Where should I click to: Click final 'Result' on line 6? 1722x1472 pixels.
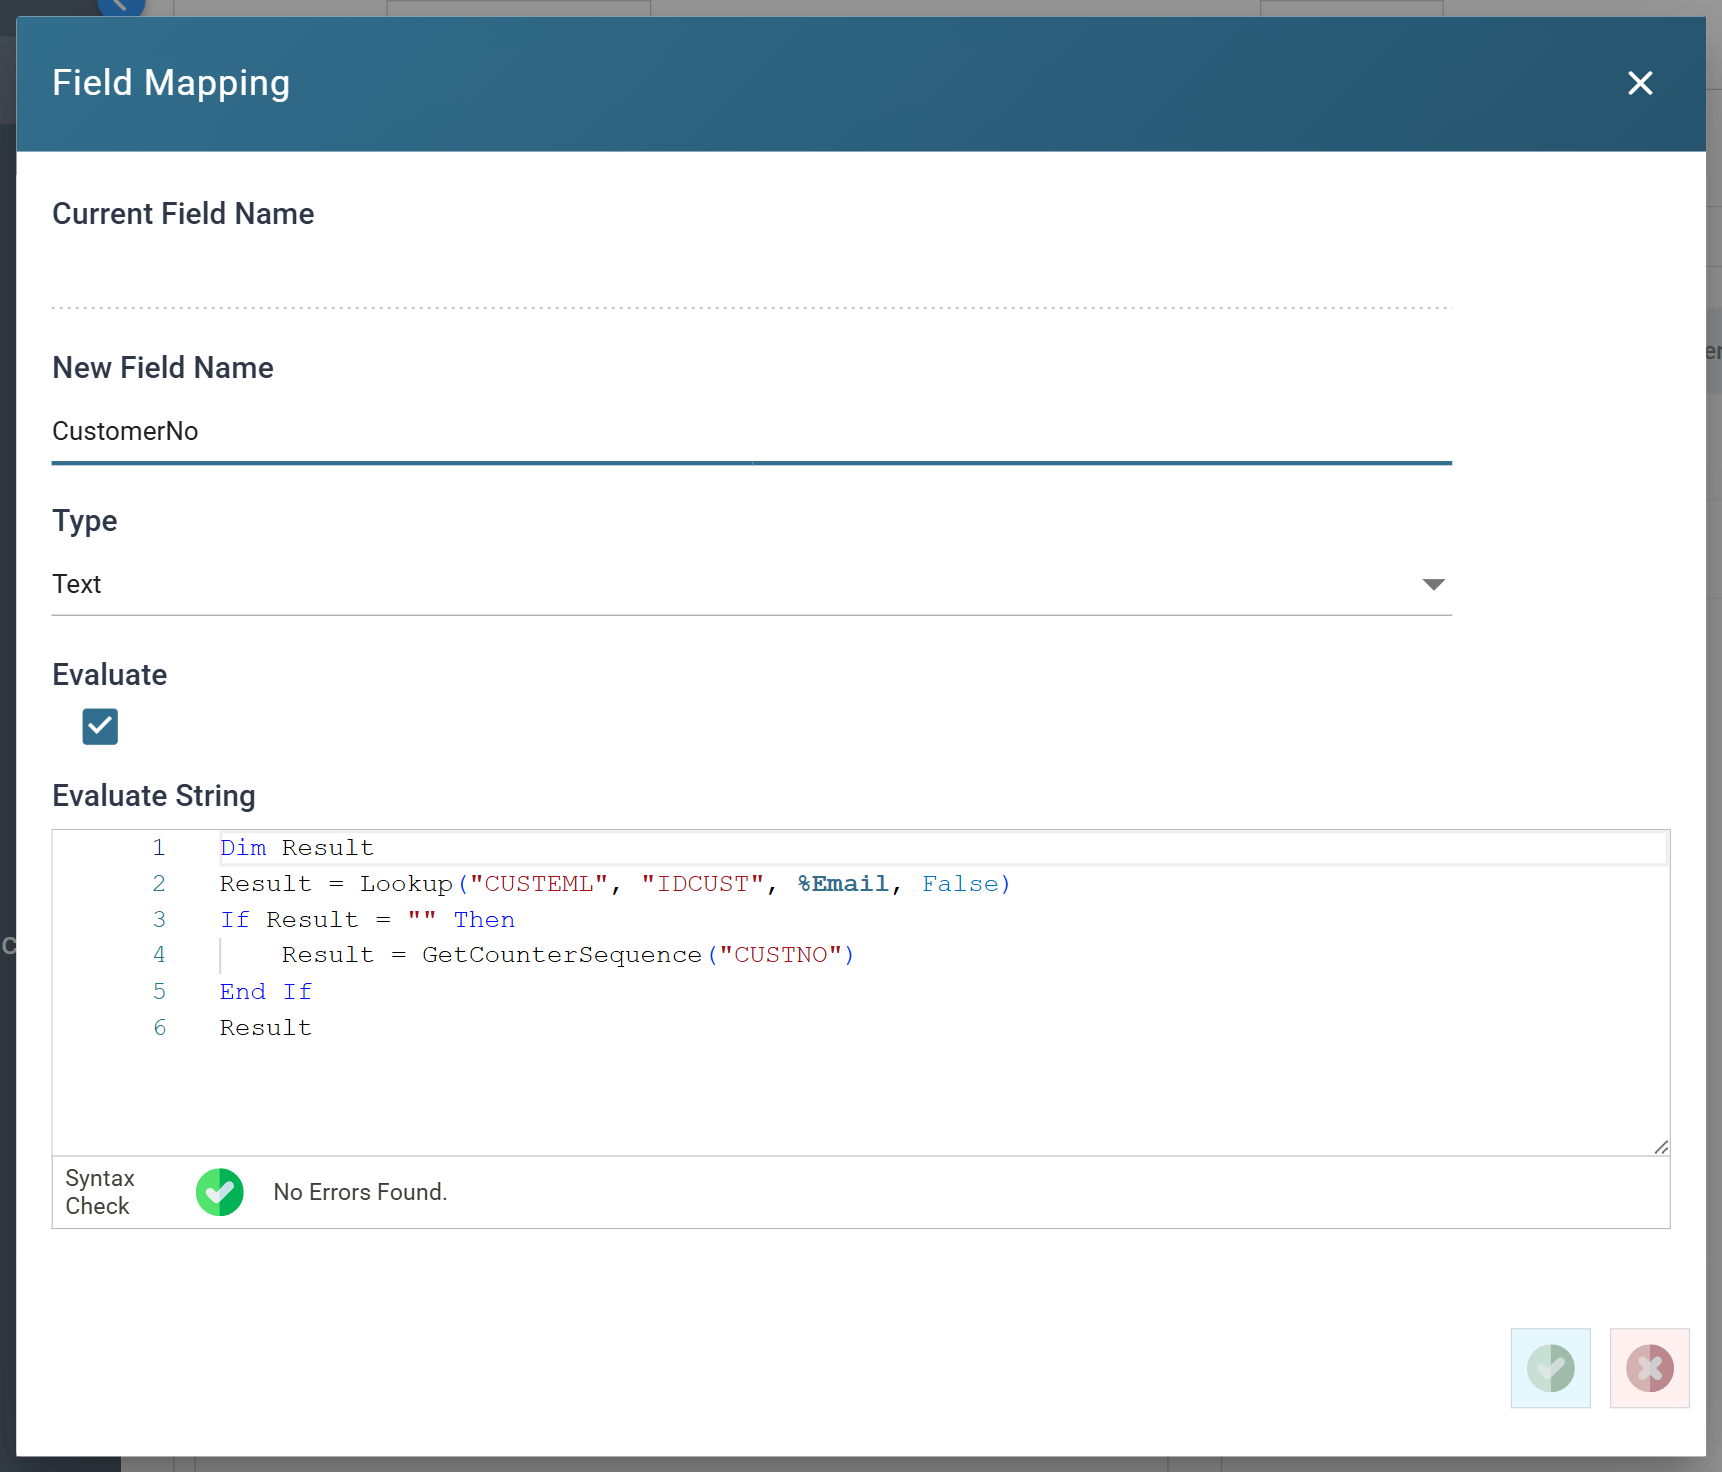coord(266,1028)
